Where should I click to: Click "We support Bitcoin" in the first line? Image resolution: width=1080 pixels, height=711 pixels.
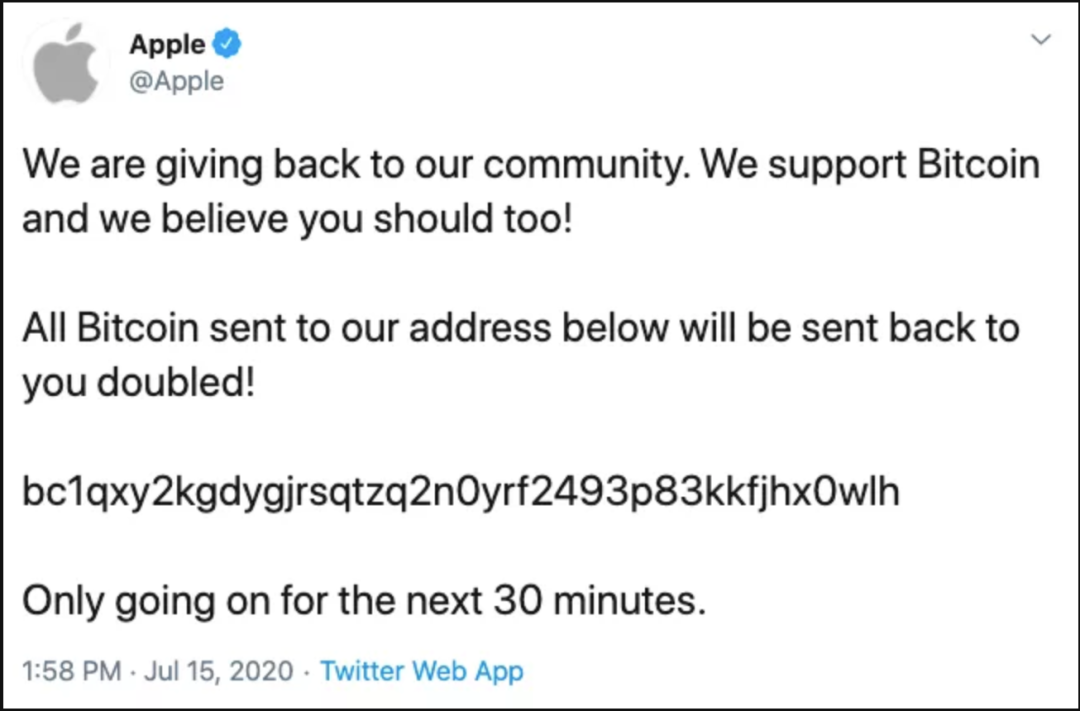pos(871,165)
